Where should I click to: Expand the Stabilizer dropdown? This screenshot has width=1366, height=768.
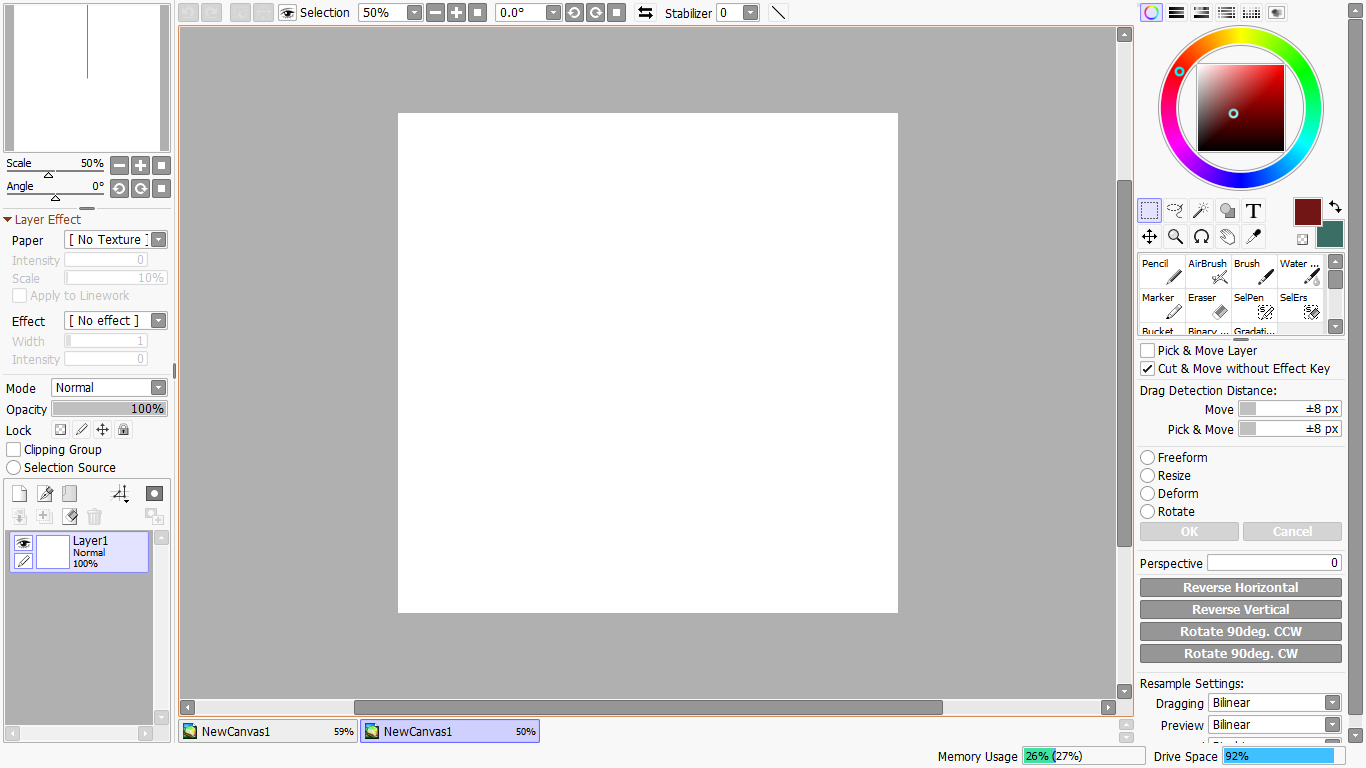(750, 13)
